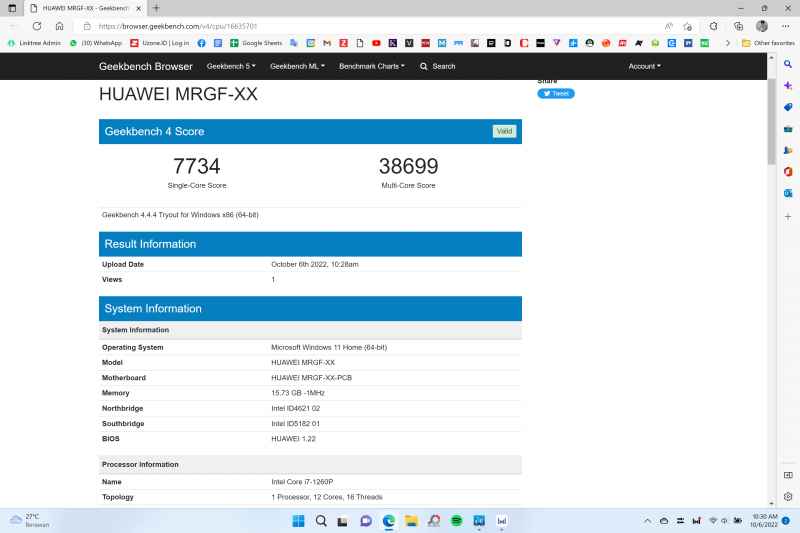Image resolution: width=800 pixels, height=533 pixels.
Task: Open the Google Sheets bookmark
Action: tap(256, 43)
